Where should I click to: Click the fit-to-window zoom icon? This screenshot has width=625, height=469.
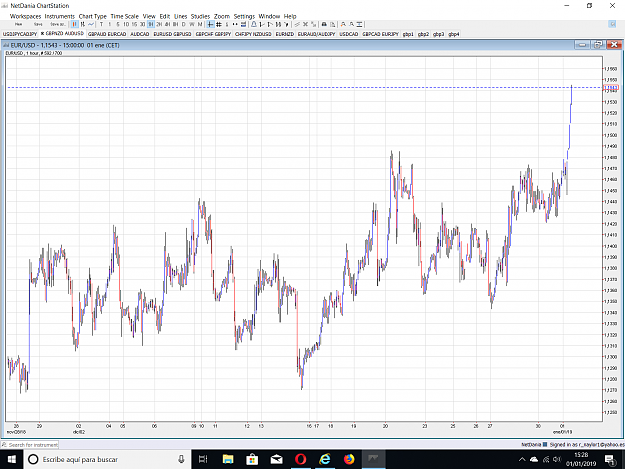360,24
